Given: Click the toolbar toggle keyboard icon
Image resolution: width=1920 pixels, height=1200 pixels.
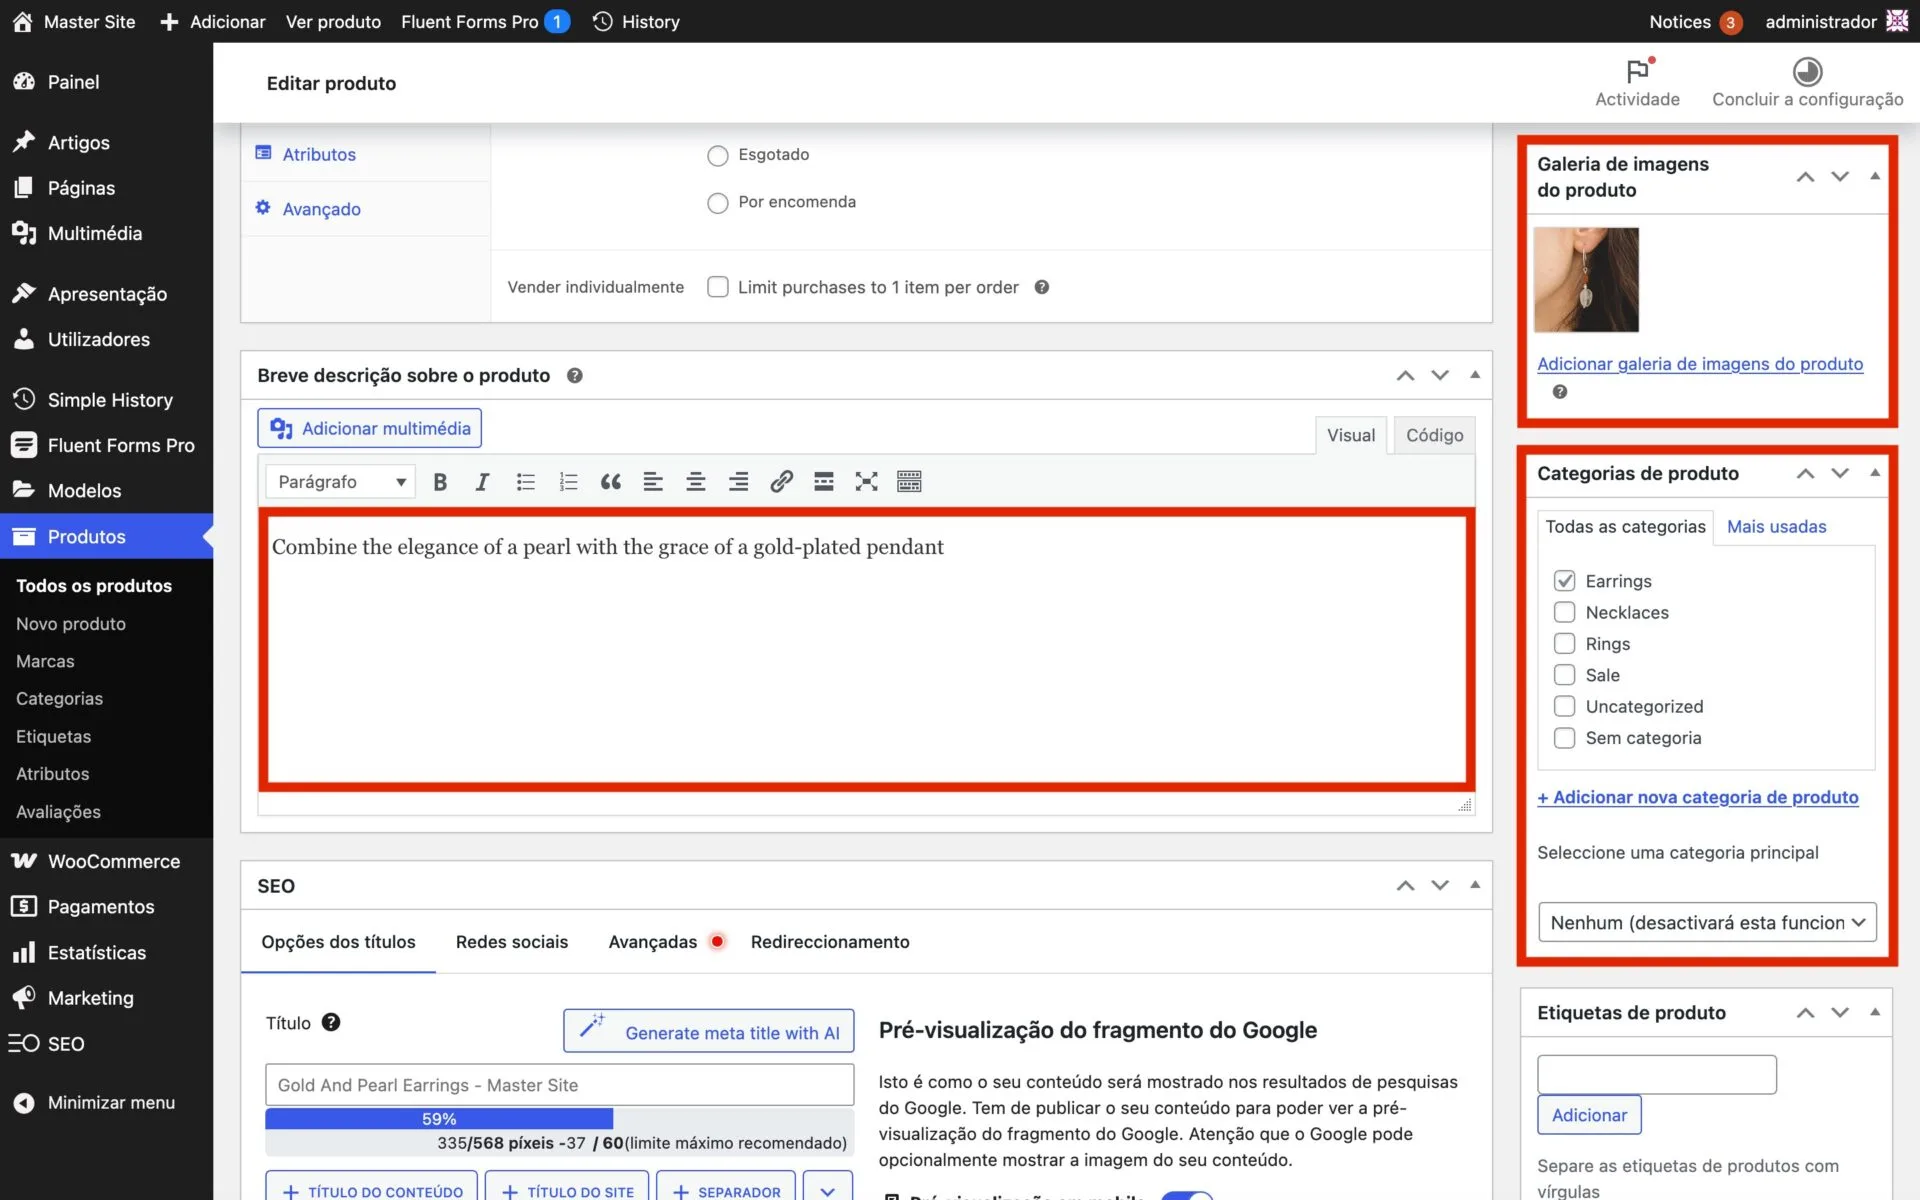Looking at the screenshot, I should pos(908,482).
